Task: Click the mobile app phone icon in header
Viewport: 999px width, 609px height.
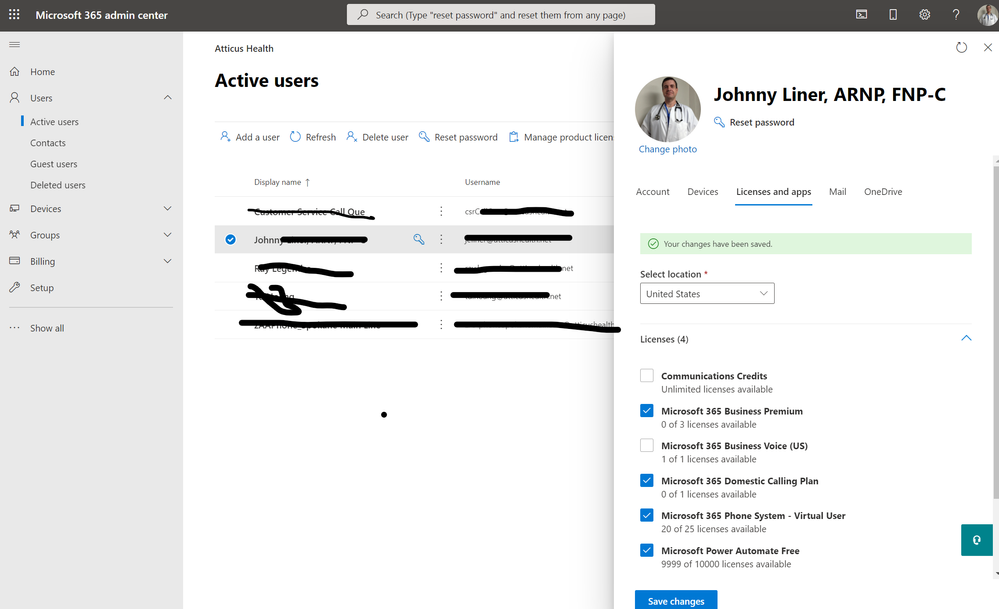Action: [x=893, y=15]
